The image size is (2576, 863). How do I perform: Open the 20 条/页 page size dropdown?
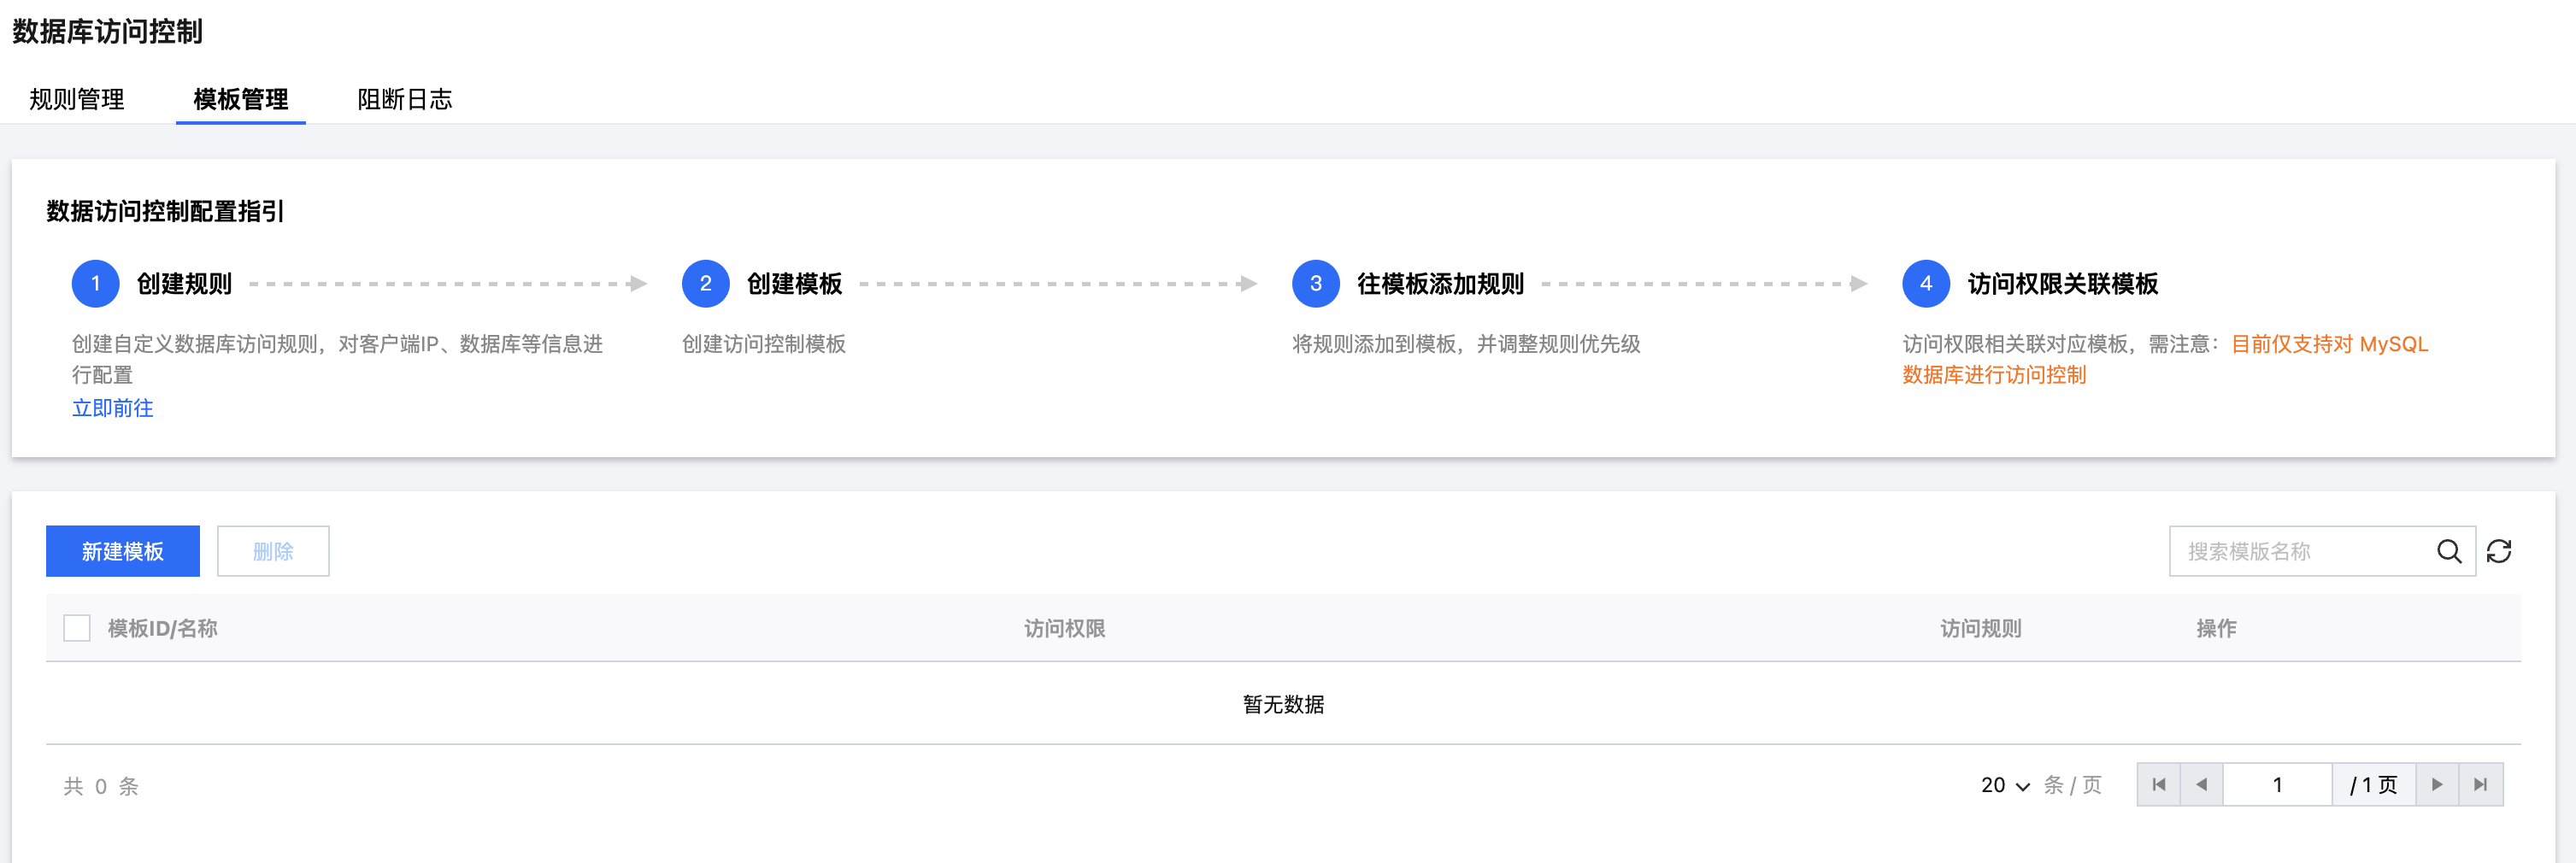[2004, 785]
